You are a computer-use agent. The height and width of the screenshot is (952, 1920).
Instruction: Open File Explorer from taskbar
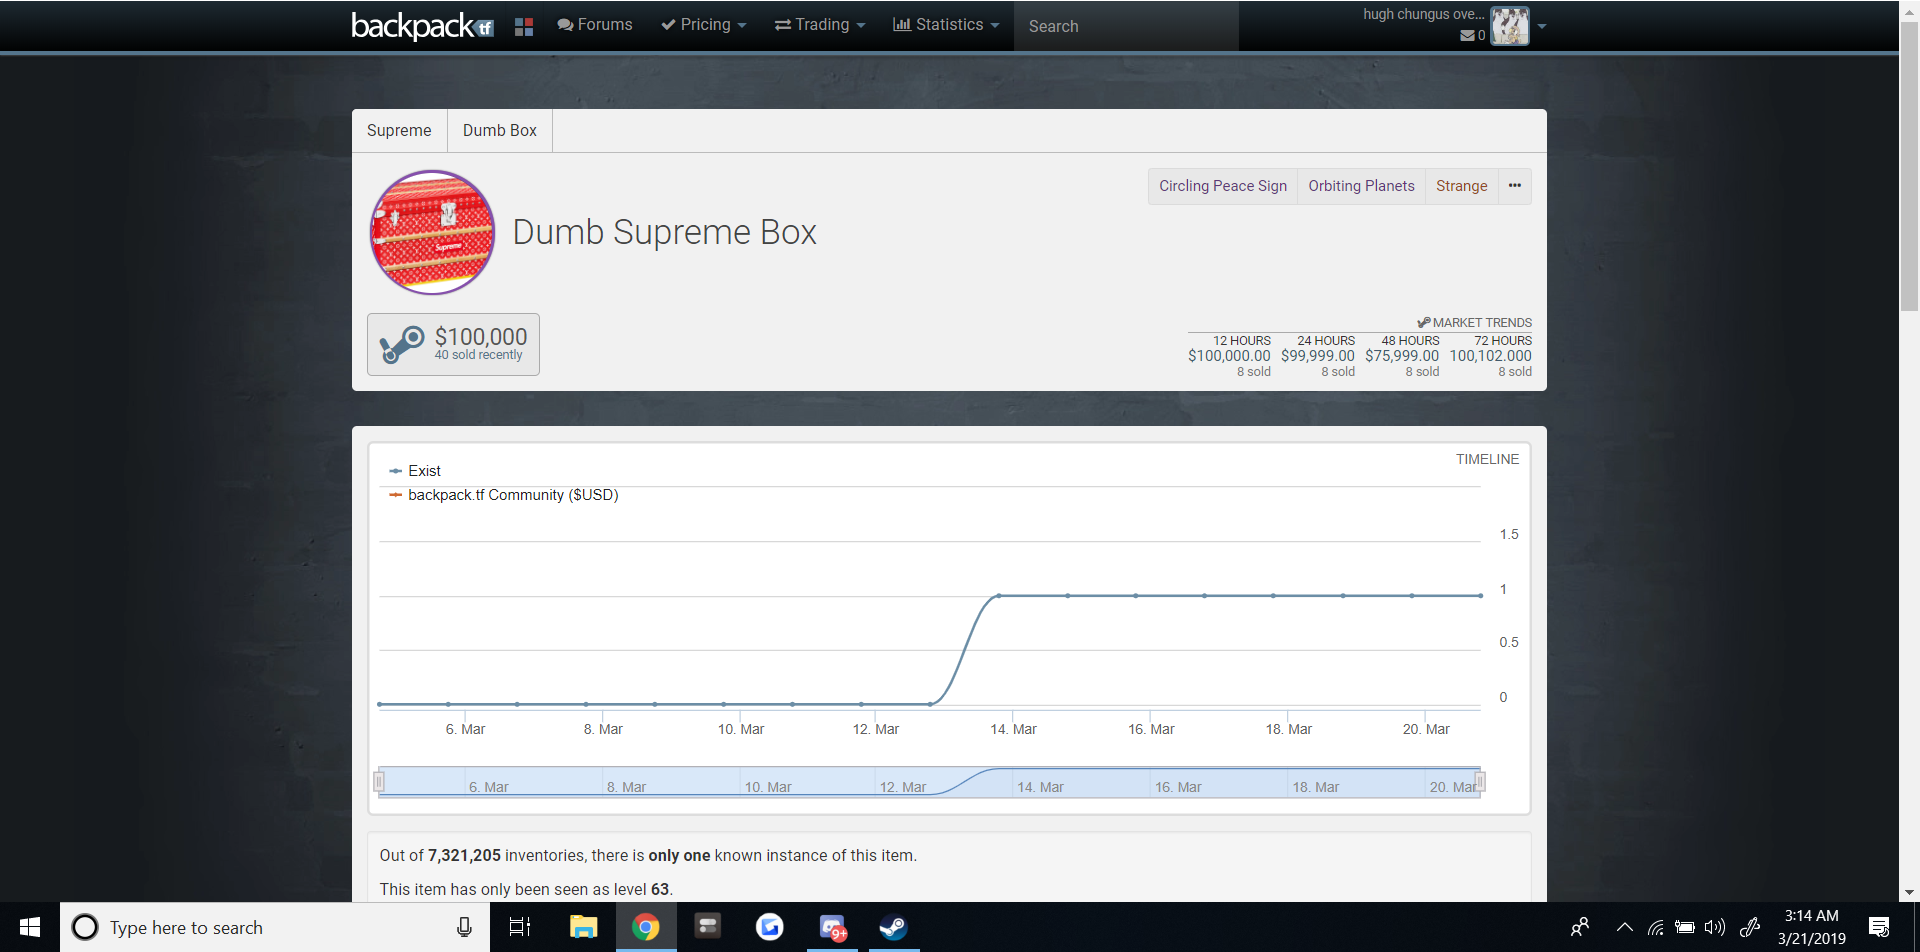pyautogui.click(x=583, y=927)
